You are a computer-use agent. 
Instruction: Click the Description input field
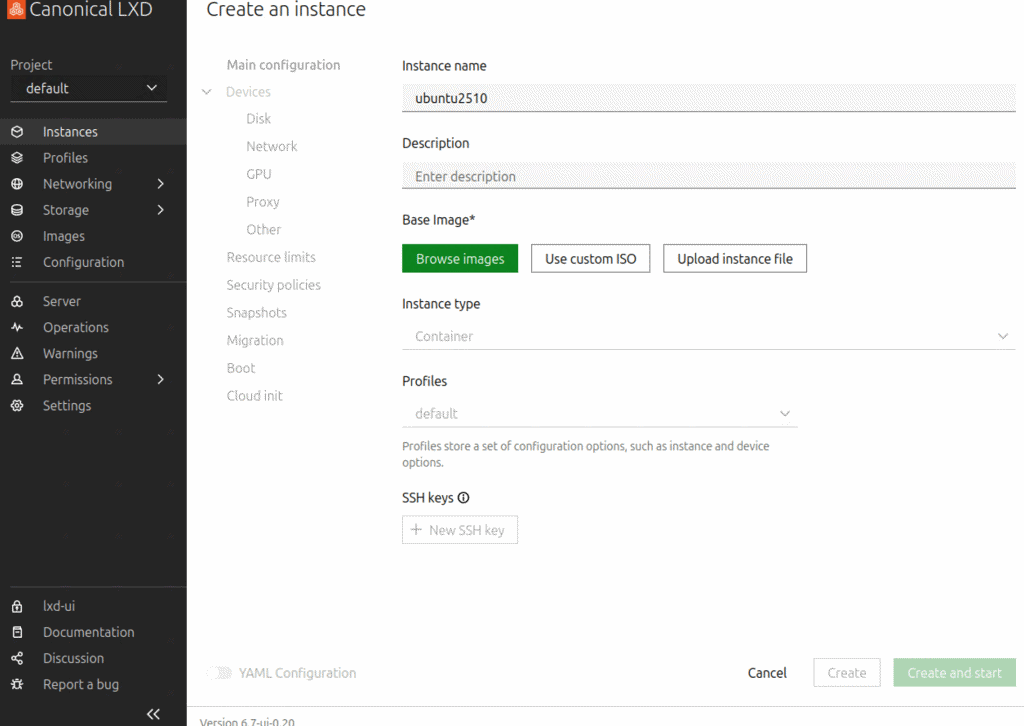click(x=708, y=176)
